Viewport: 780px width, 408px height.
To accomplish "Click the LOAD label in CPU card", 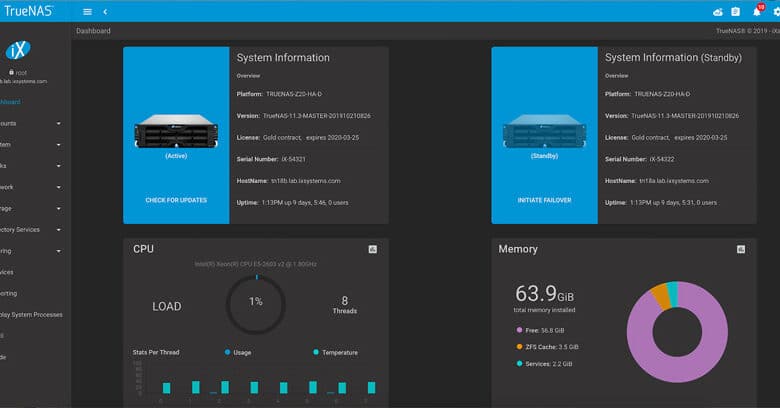I will (x=167, y=306).
